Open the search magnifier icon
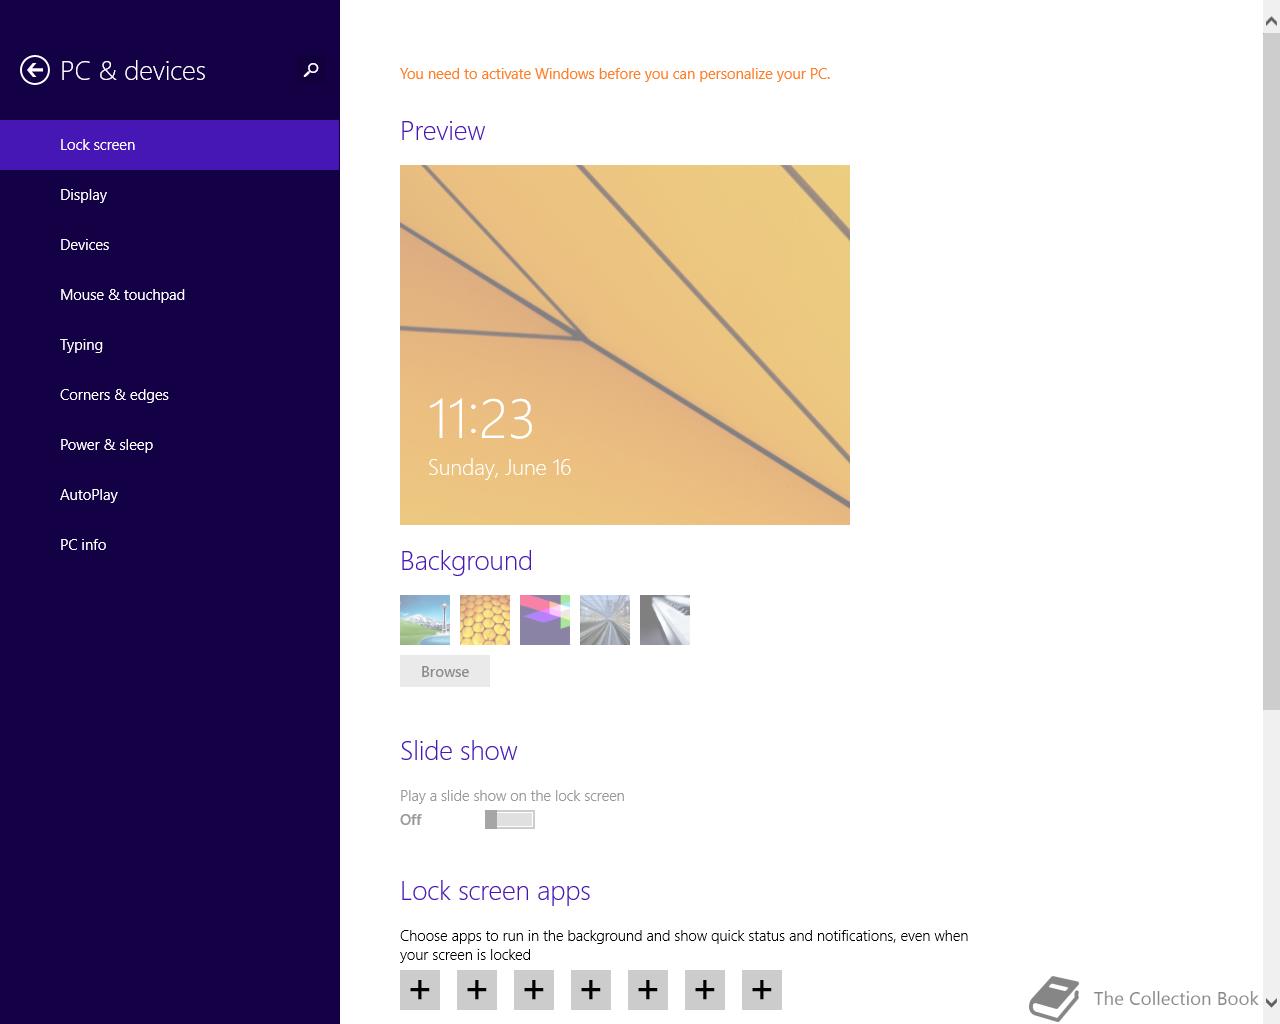Screen dimensions: 1280x1024 point(311,70)
